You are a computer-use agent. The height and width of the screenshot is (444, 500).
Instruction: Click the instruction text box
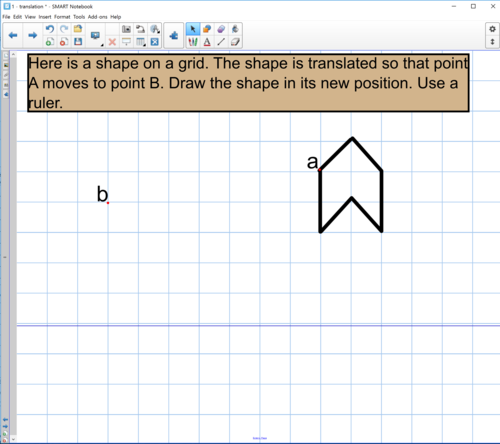coord(248,83)
